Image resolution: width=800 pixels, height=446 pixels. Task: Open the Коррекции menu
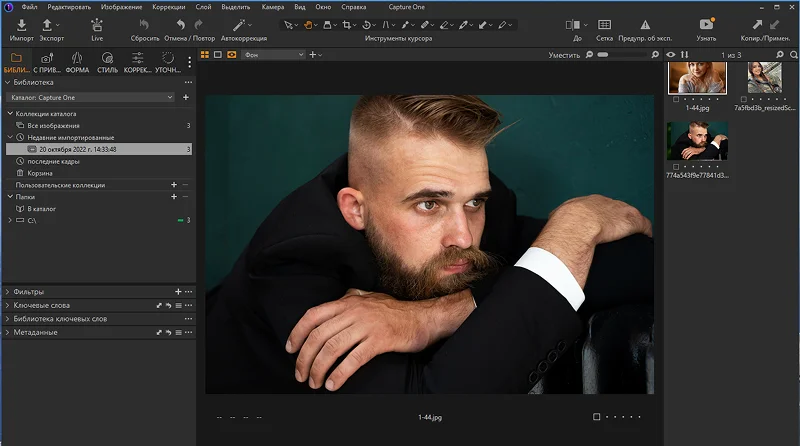[168, 7]
